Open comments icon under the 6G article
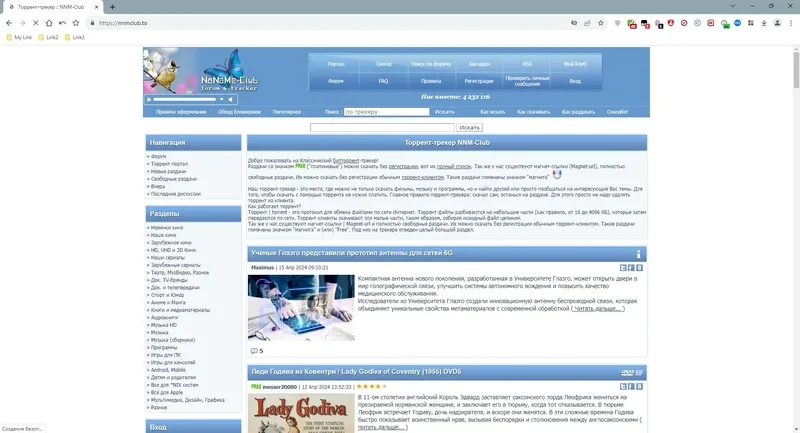This screenshot has height=433, width=800. coord(254,351)
